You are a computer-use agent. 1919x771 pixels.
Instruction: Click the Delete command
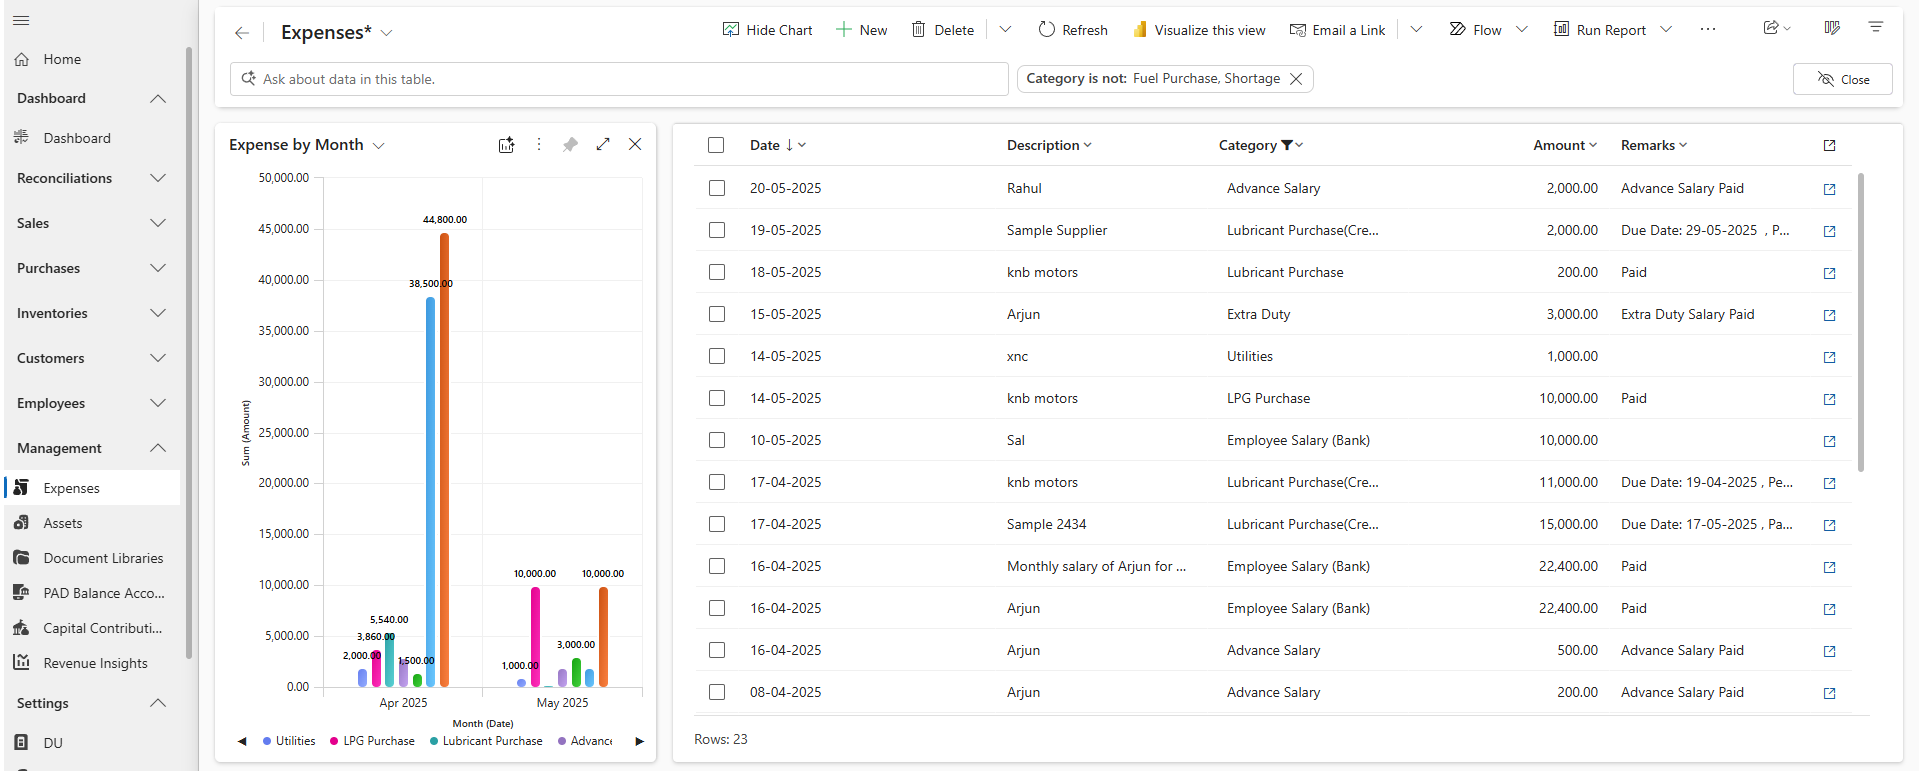tap(943, 30)
